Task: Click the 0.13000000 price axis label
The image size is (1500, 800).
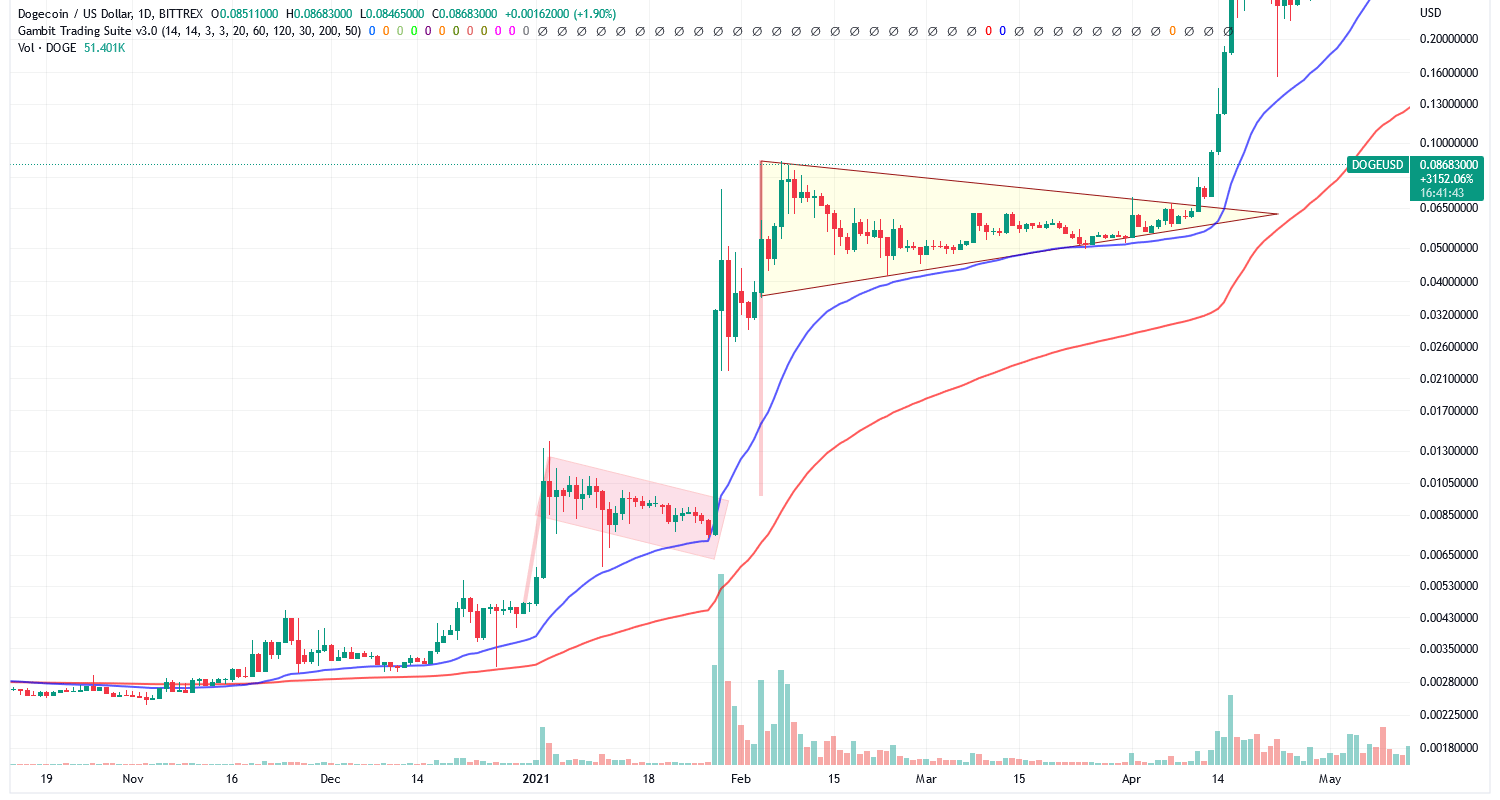Action: [x=1450, y=104]
